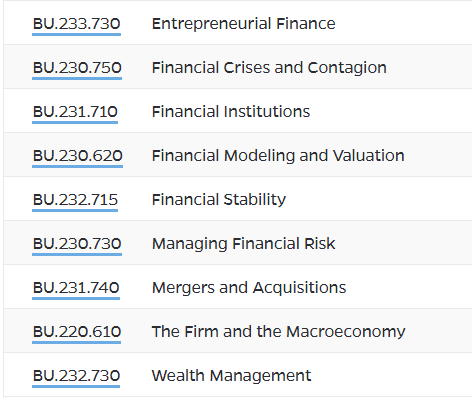The image size is (472, 398).
Task: Open the BU.230.750 course link
Action: pyautogui.click(x=77, y=68)
